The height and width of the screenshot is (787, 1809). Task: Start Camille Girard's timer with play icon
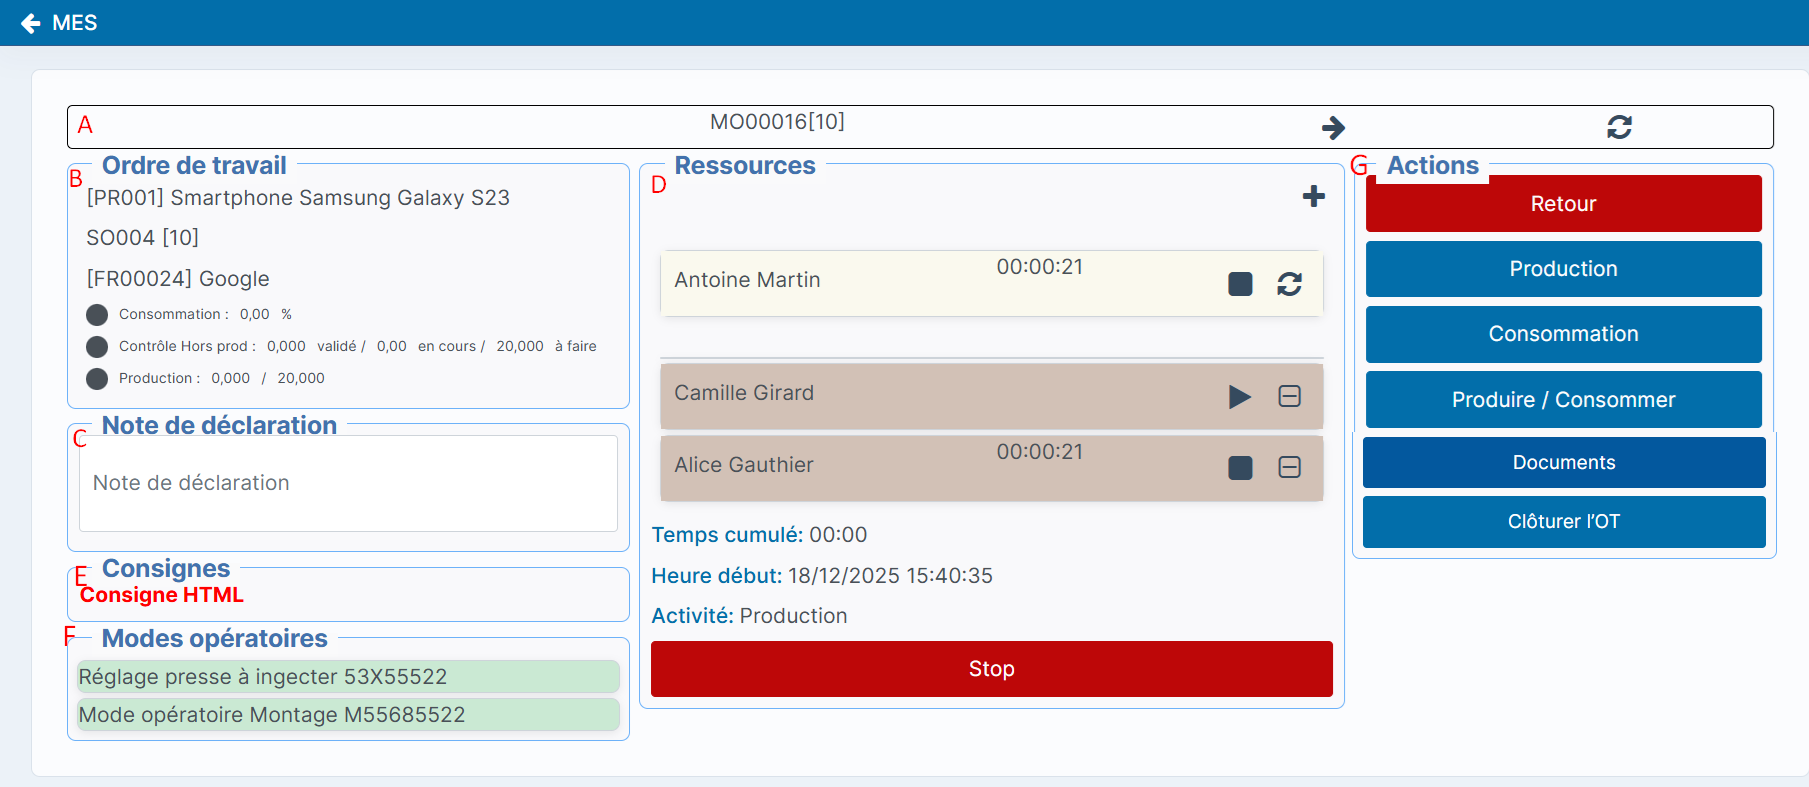(x=1240, y=397)
